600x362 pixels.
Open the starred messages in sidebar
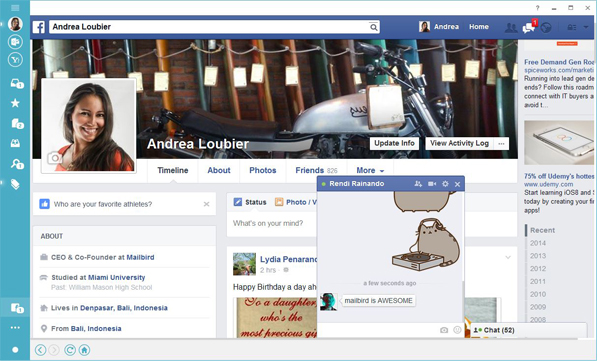(x=15, y=103)
